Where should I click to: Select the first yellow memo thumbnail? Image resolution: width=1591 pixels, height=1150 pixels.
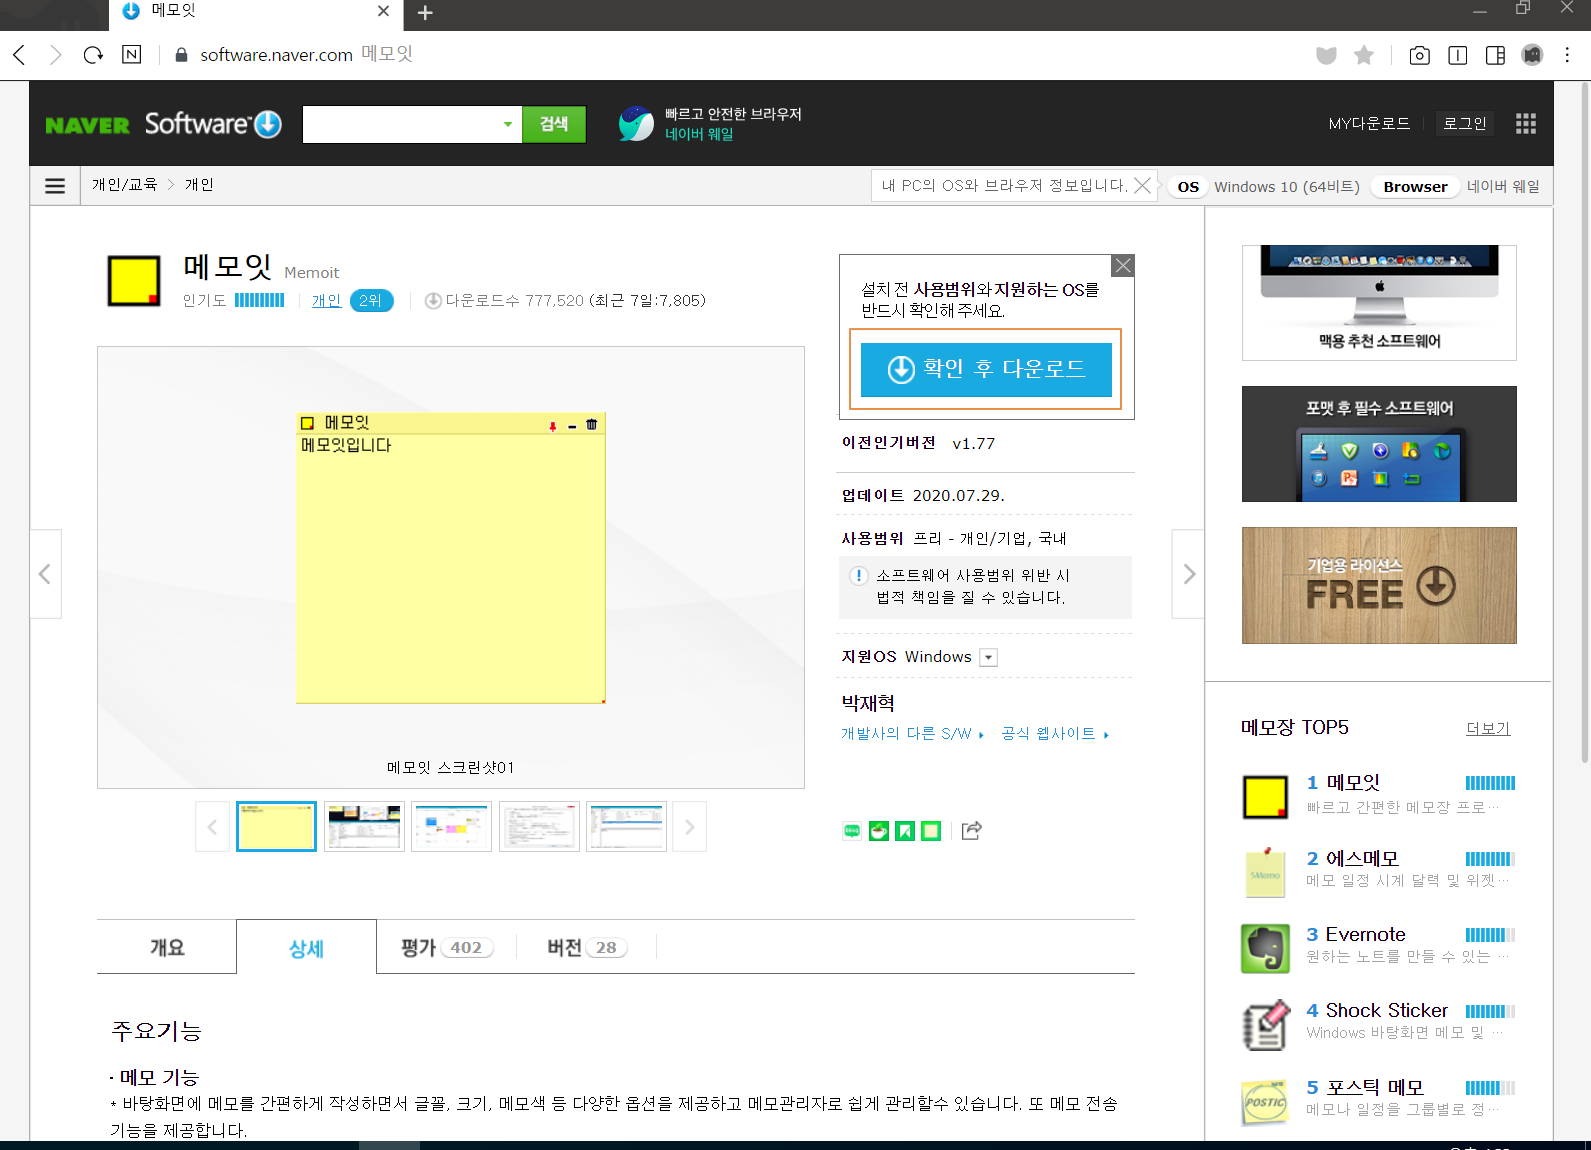(x=276, y=827)
